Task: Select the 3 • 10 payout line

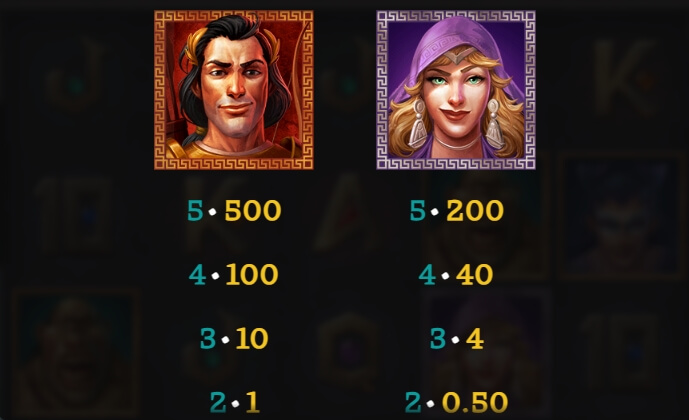Action: click(234, 338)
